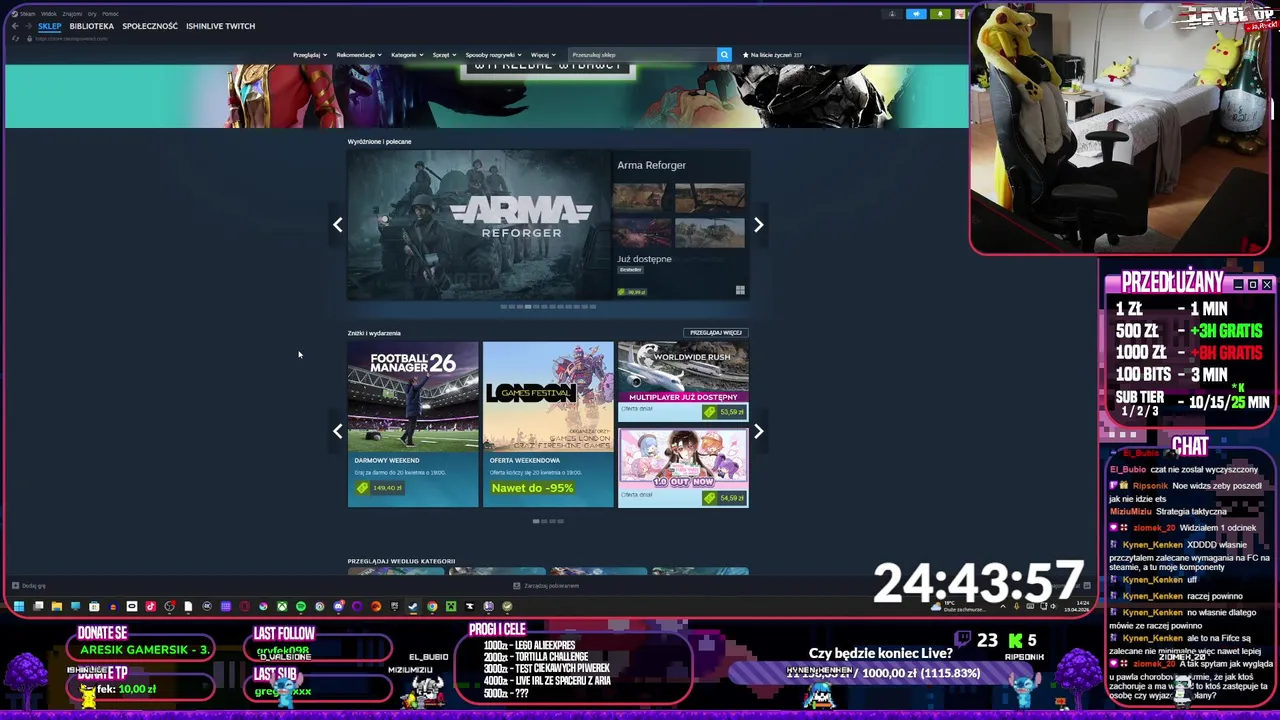The width and height of the screenshot is (1280, 720).
Task: Open the wishlist star link
Action: pyautogui.click(x=745, y=55)
